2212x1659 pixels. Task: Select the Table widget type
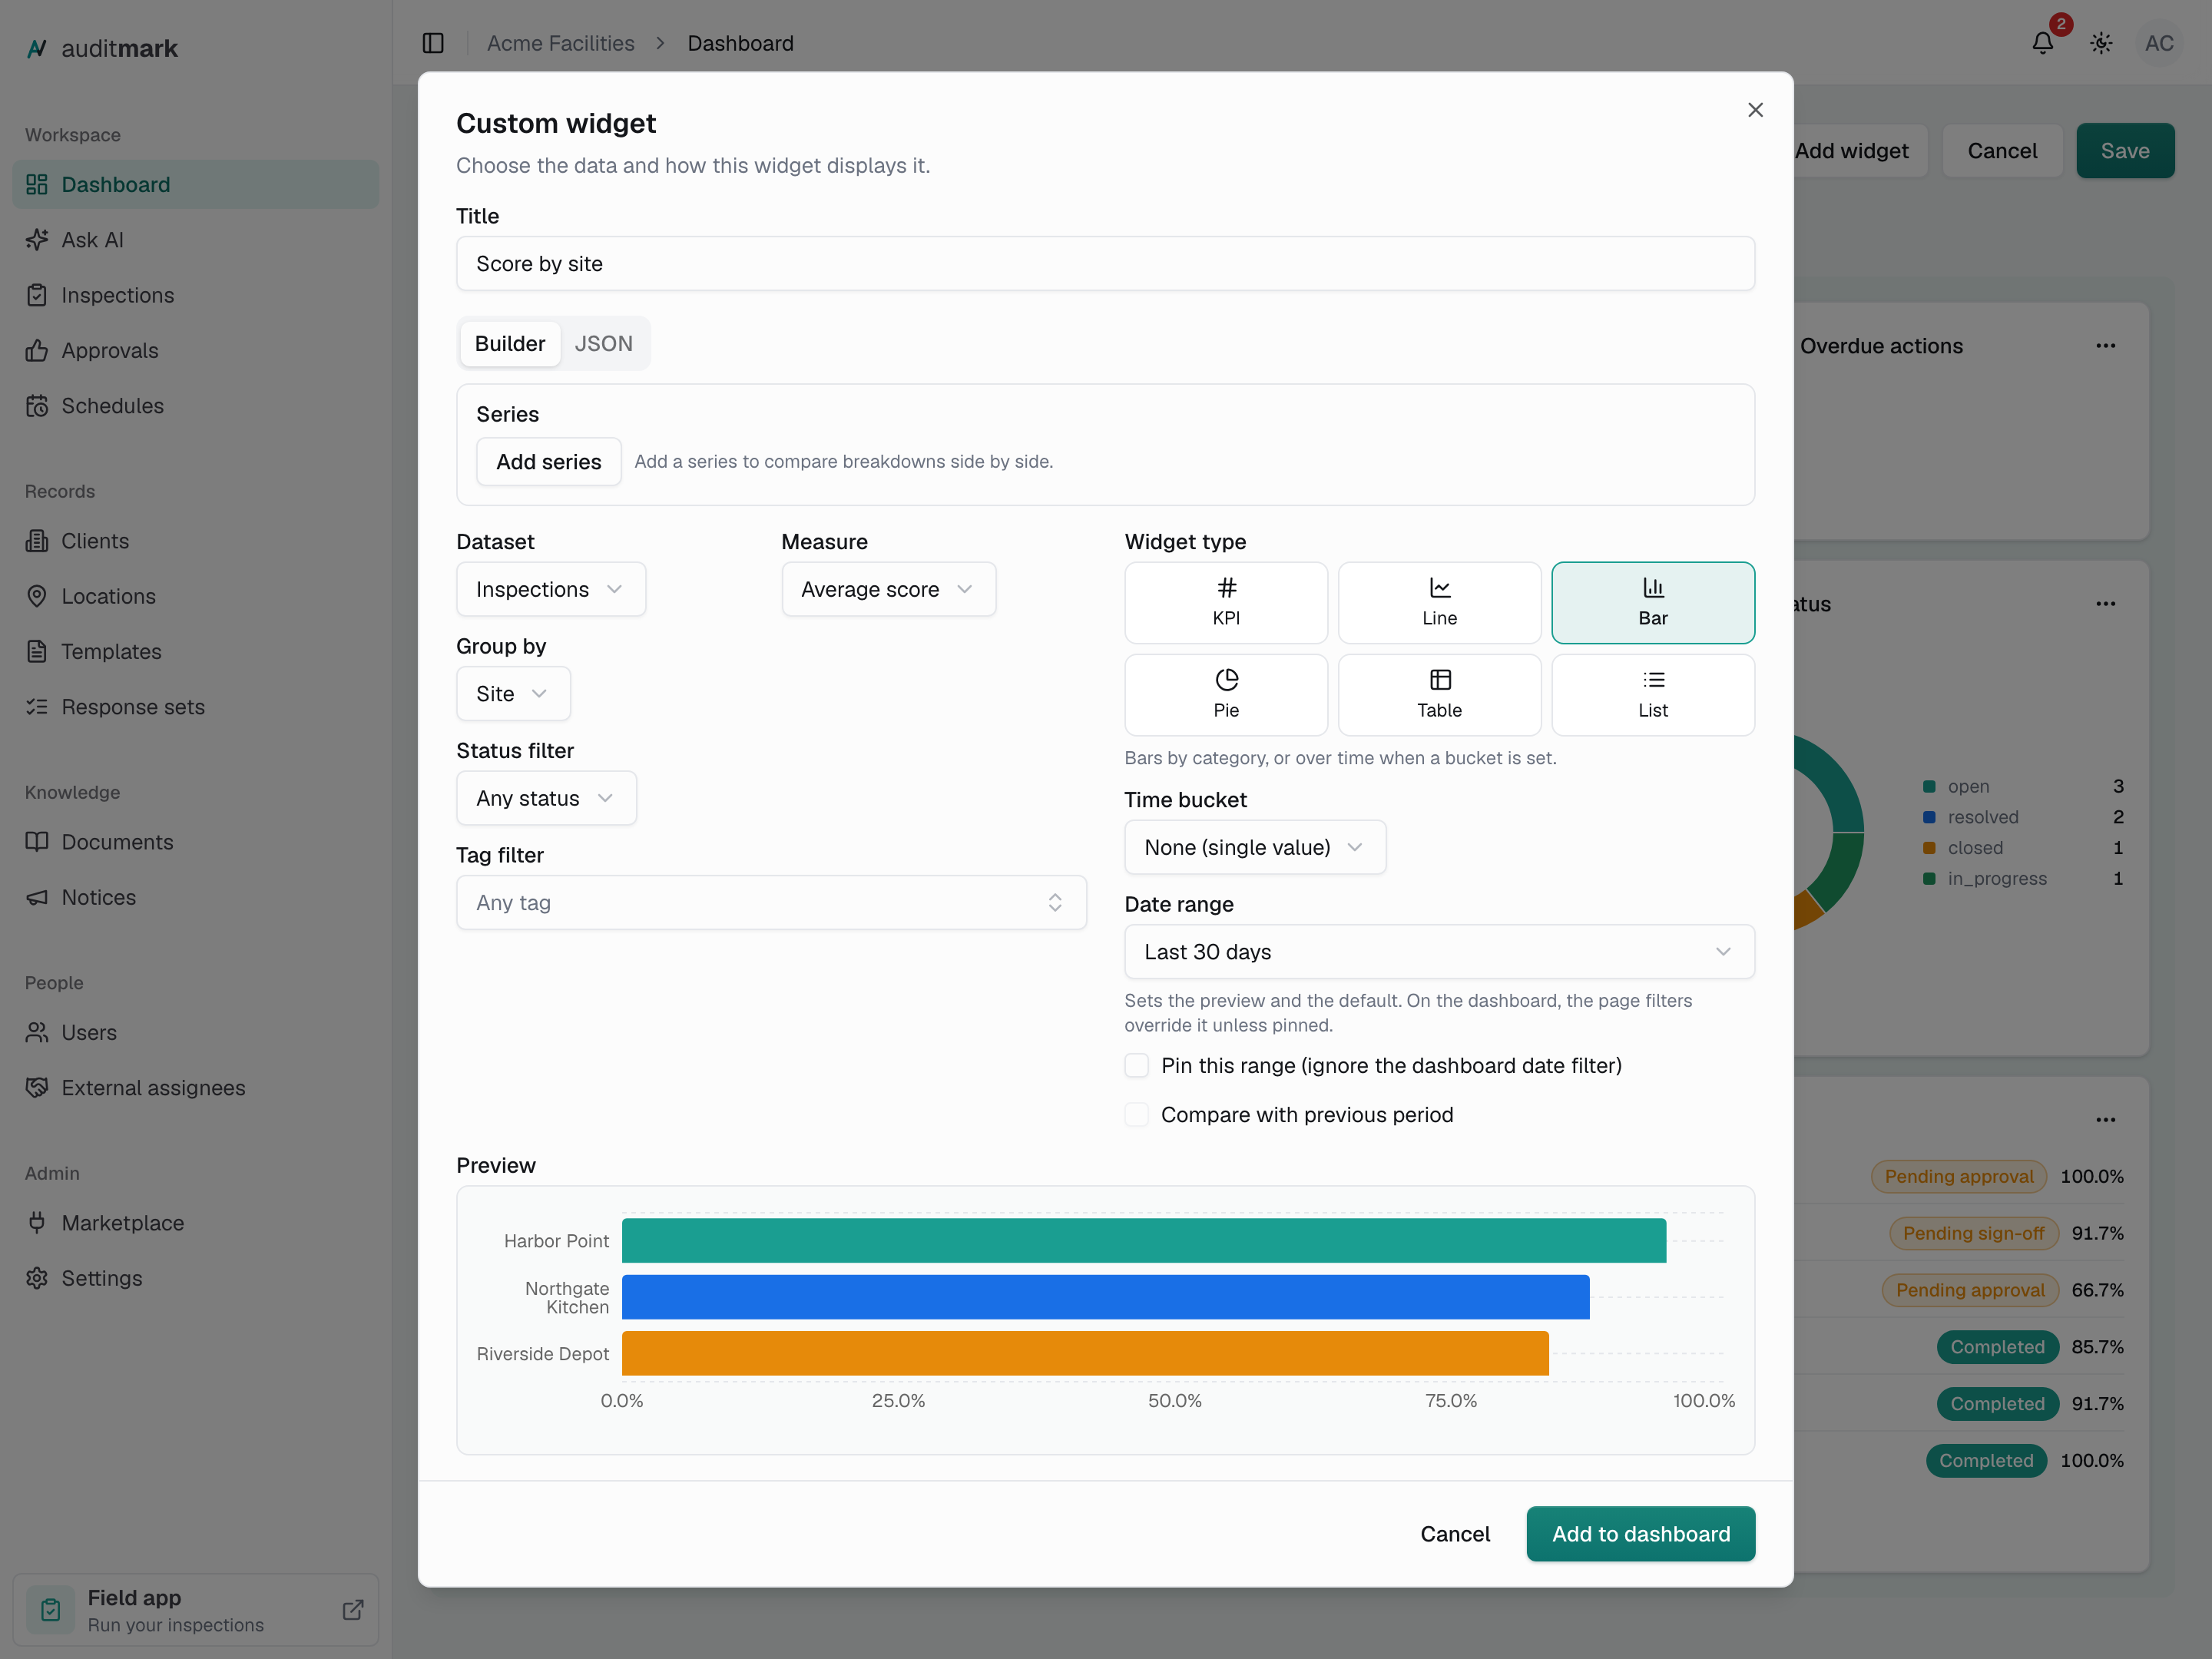1439,695
